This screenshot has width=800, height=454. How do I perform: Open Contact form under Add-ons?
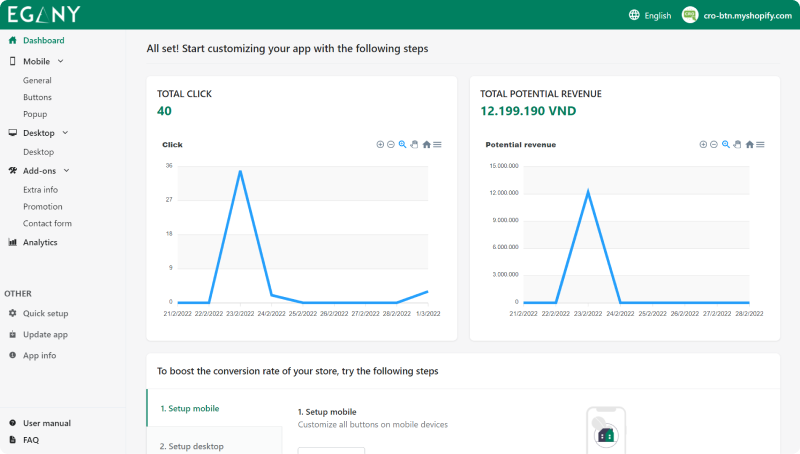point(47,223)
